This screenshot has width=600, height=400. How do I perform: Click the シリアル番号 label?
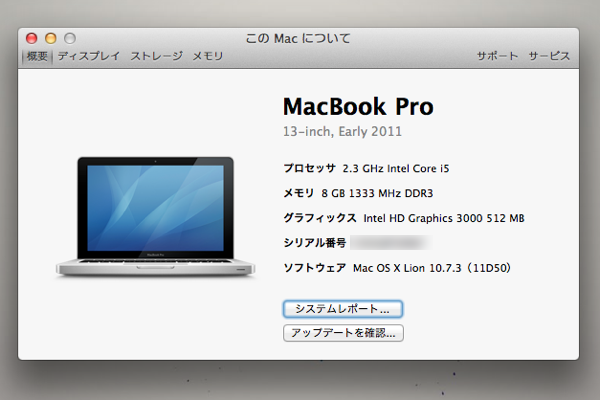coord(315,243)
